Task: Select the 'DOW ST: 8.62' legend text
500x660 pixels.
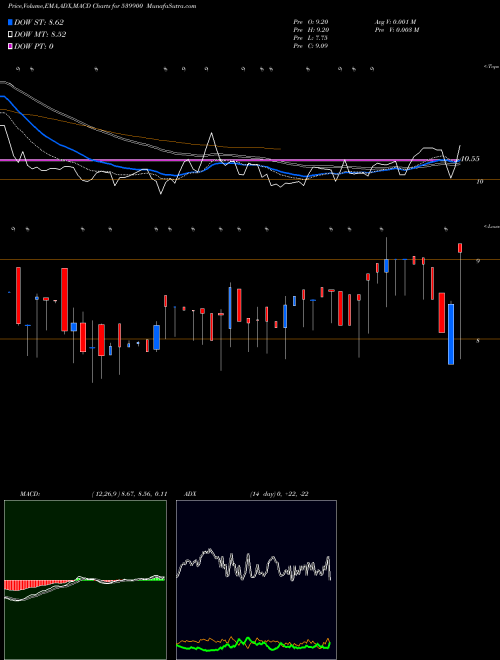Action: click(39, 22)
